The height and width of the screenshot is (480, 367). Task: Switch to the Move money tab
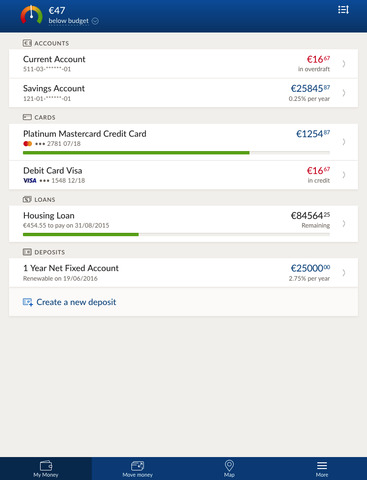click(137, 469)
